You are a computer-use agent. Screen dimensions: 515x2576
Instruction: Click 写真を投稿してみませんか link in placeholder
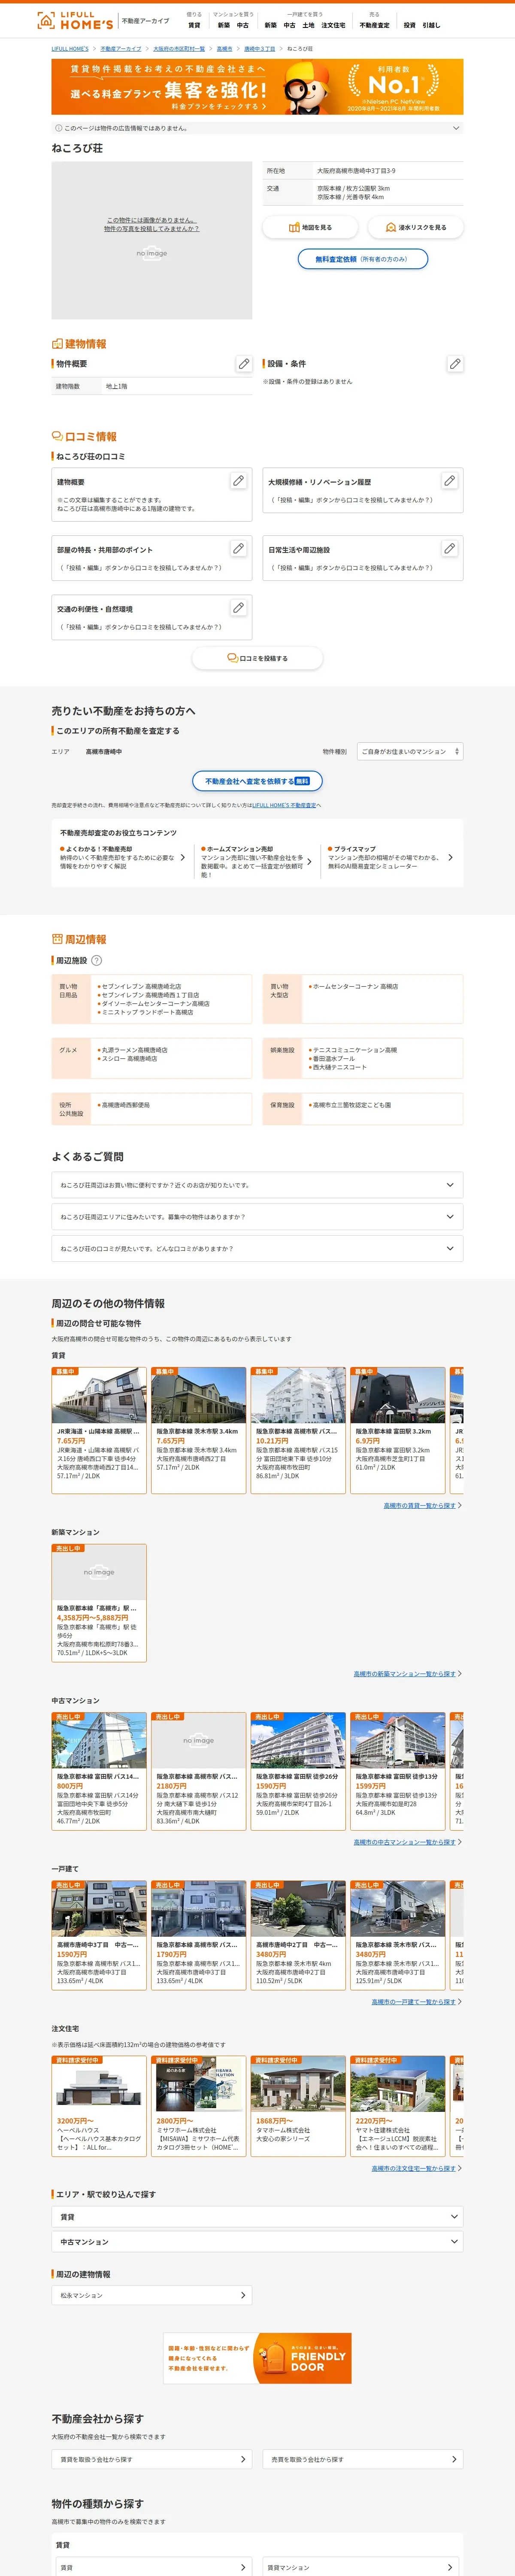152,228
